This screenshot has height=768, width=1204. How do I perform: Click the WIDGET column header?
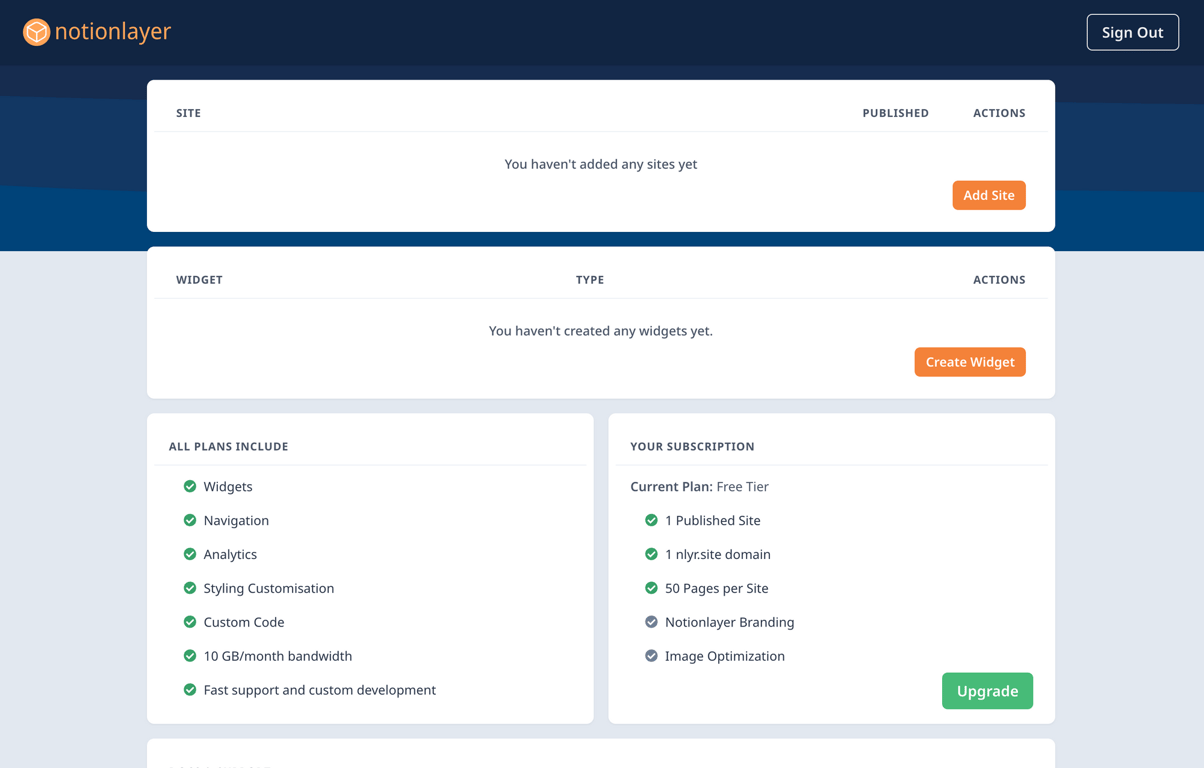[199, 280]
